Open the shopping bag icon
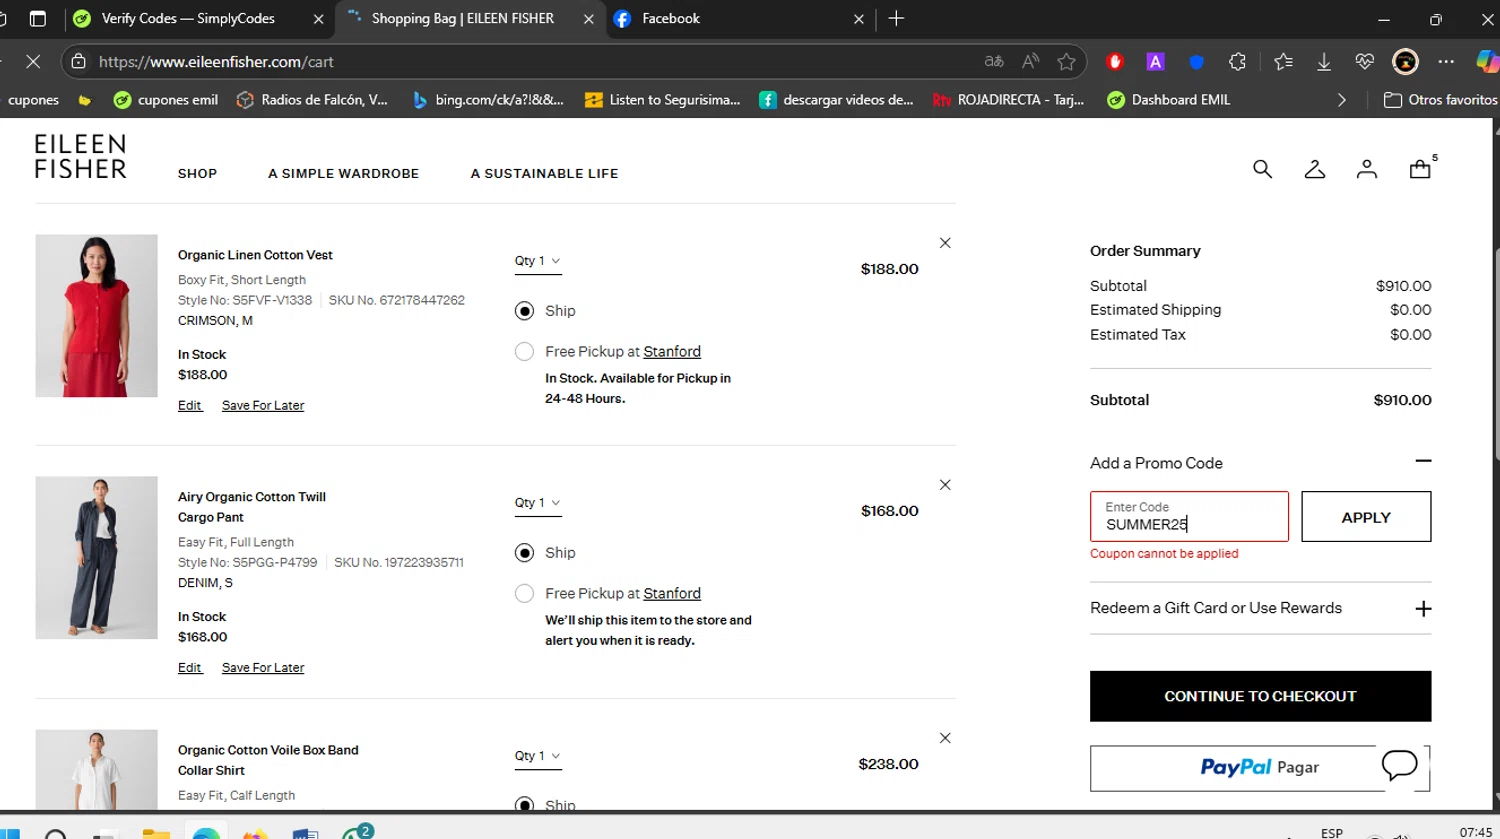The width and height of the screenshot is (1500, 839). (x=1420, y=169)
